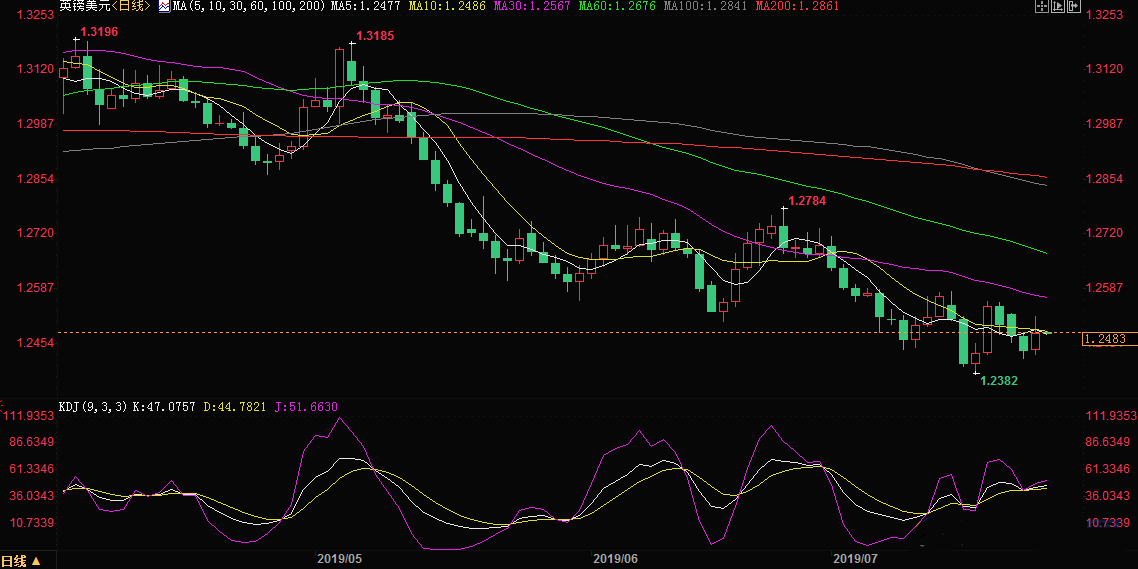The height and width of the screenshot is (569, 1138).
Task: Click the 1.2784 high price label
Action: point(807,201)
